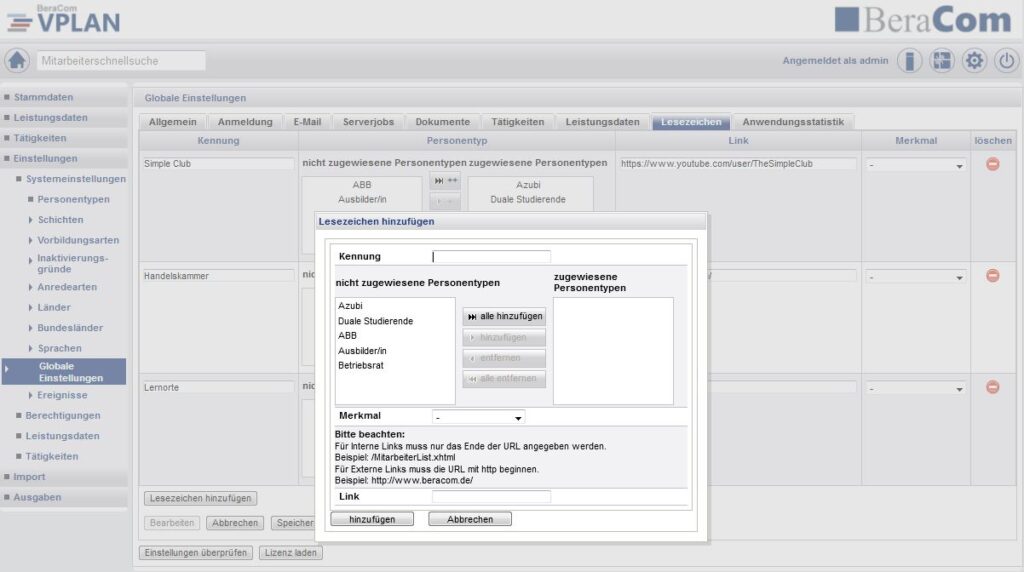
Task: Expand Sprachen in the sidebar
Action: click(30, 349)
